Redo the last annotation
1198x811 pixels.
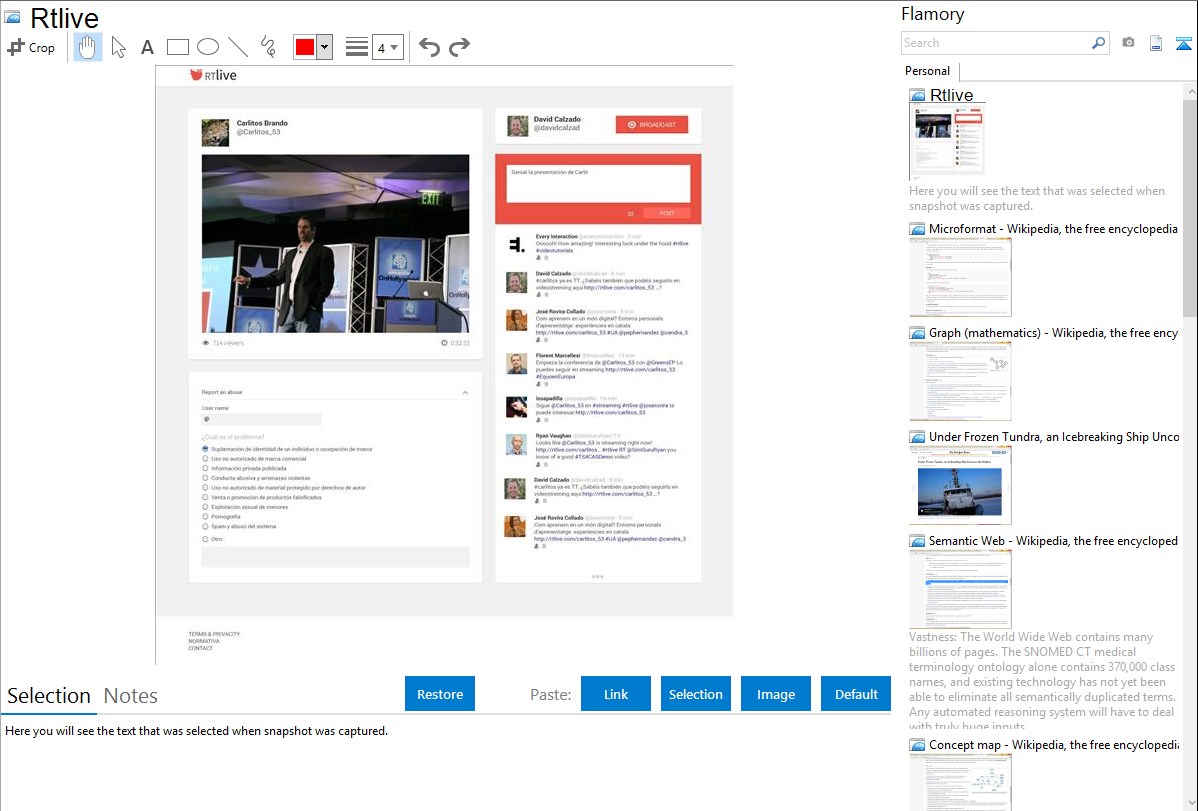459,47
